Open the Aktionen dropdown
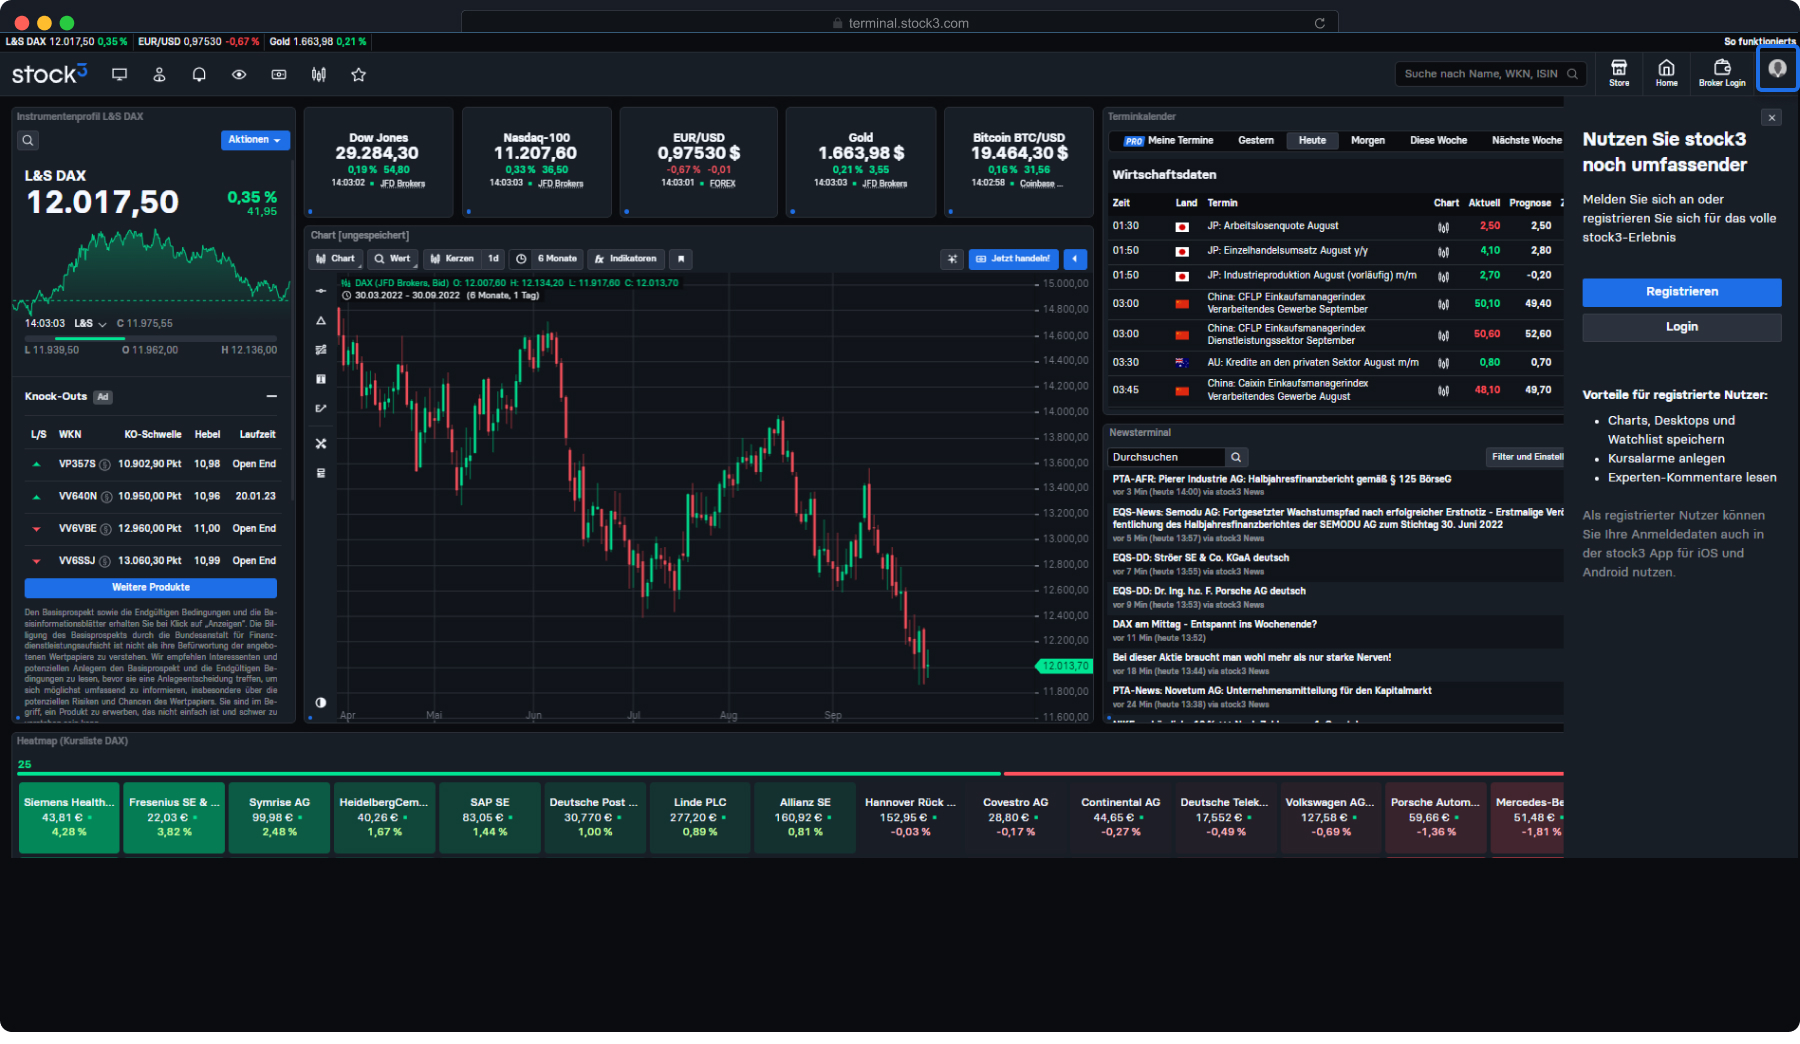1800x1044 pixels. [x=255, y=140]
